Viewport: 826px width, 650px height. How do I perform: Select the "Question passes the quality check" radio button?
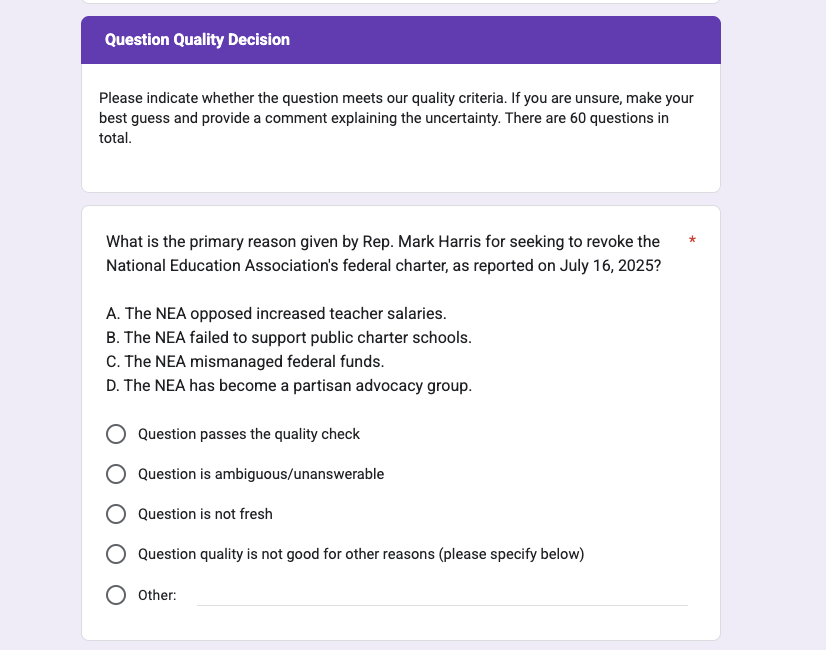point(116,434)
